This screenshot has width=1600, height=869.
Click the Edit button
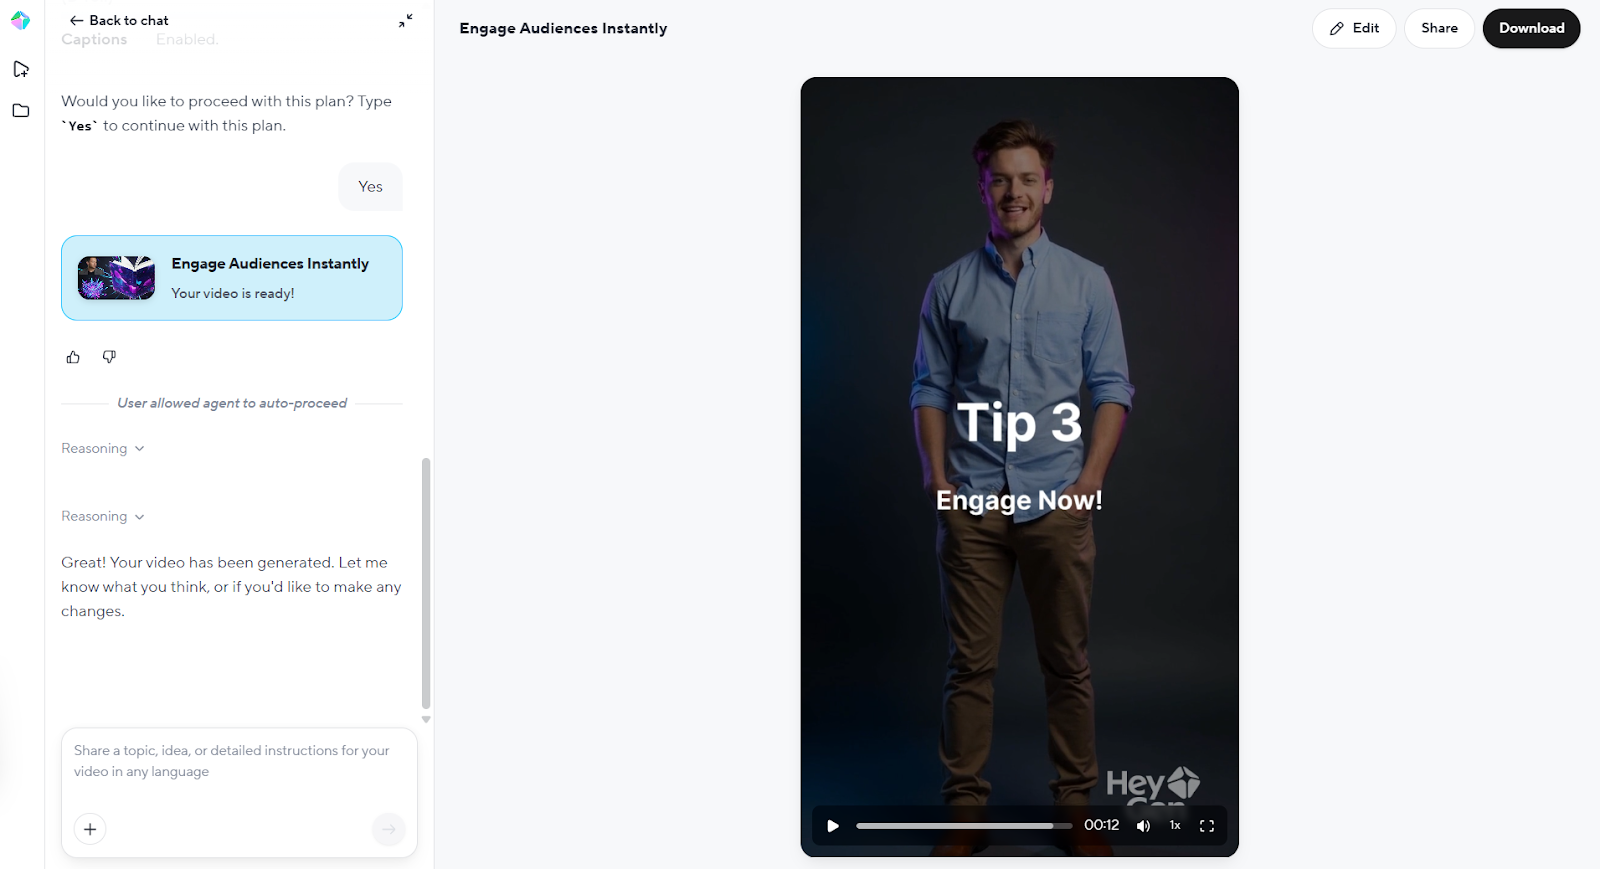click(x=1354, y=28)
